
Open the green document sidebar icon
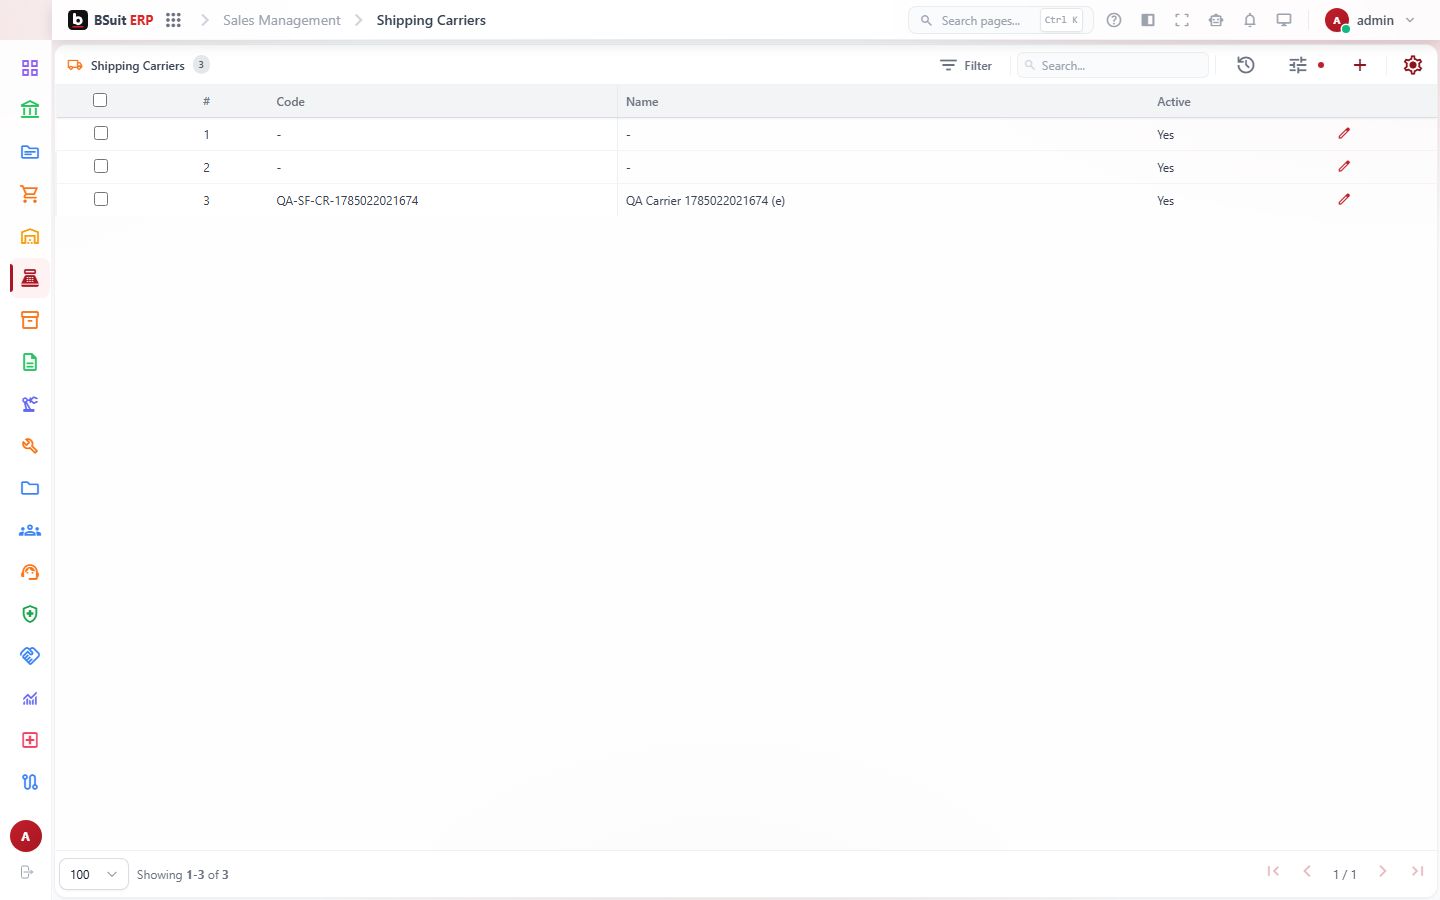(x=30, y=362)
